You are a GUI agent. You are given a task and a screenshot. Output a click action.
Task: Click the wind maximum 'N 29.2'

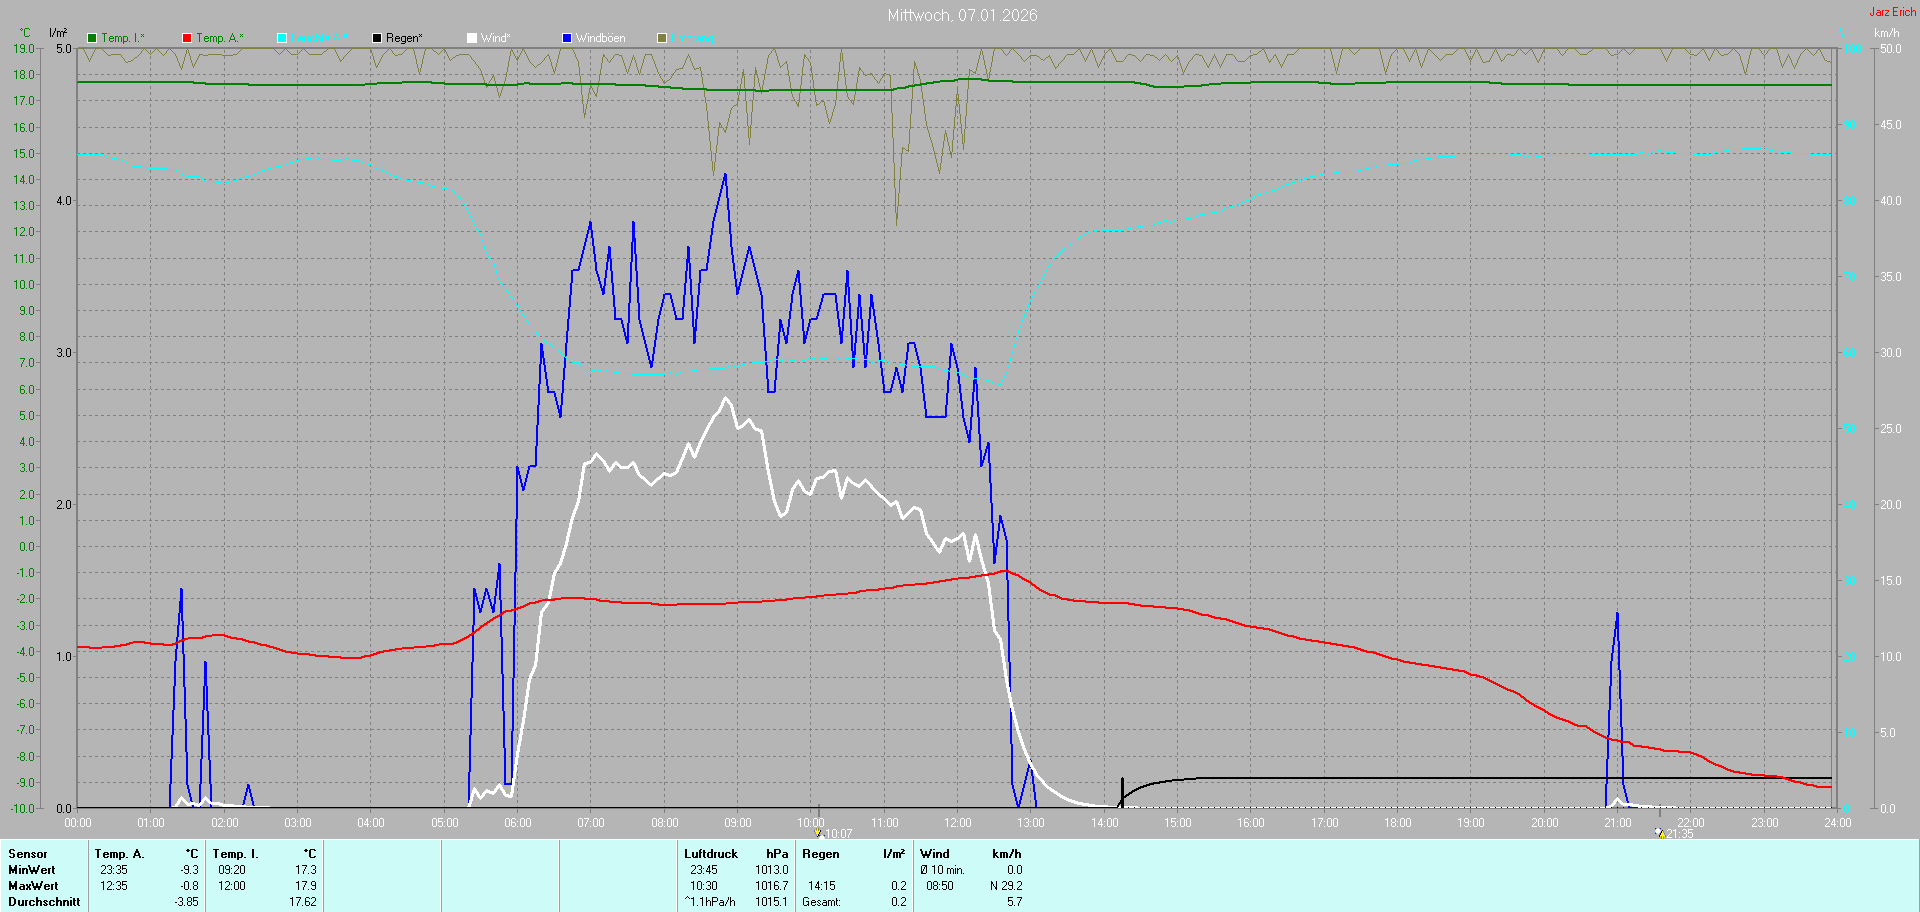click(1006, 886)
